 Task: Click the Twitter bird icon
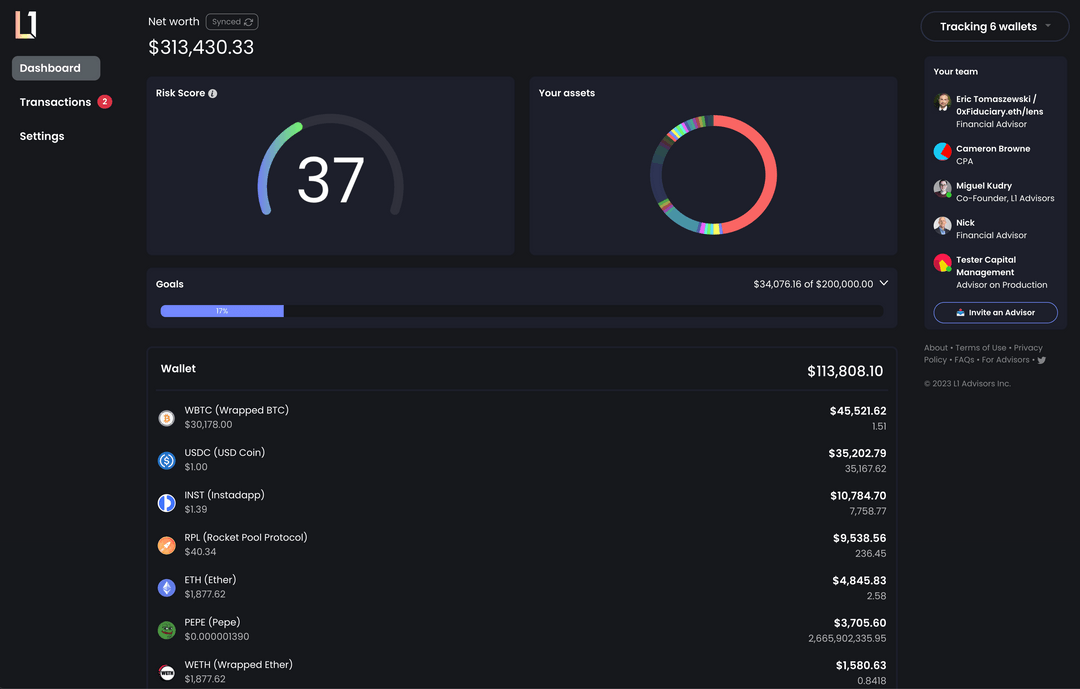click(x=1041, y=360)
